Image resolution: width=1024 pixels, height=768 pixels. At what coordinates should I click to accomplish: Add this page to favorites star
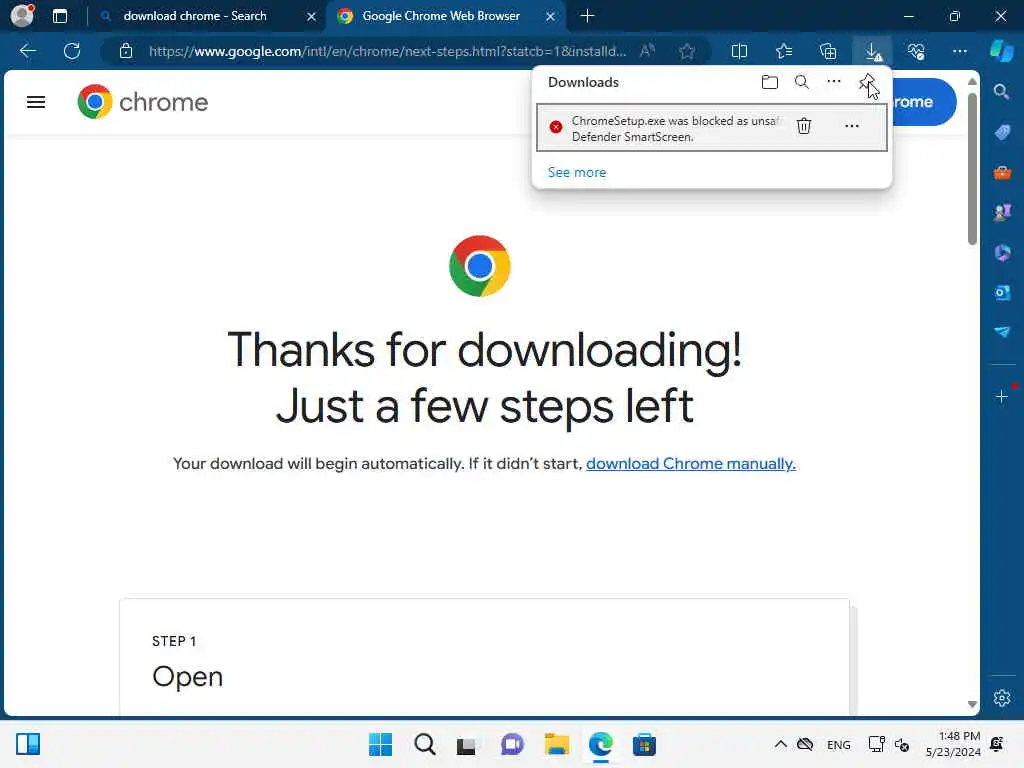coord(686,51)
